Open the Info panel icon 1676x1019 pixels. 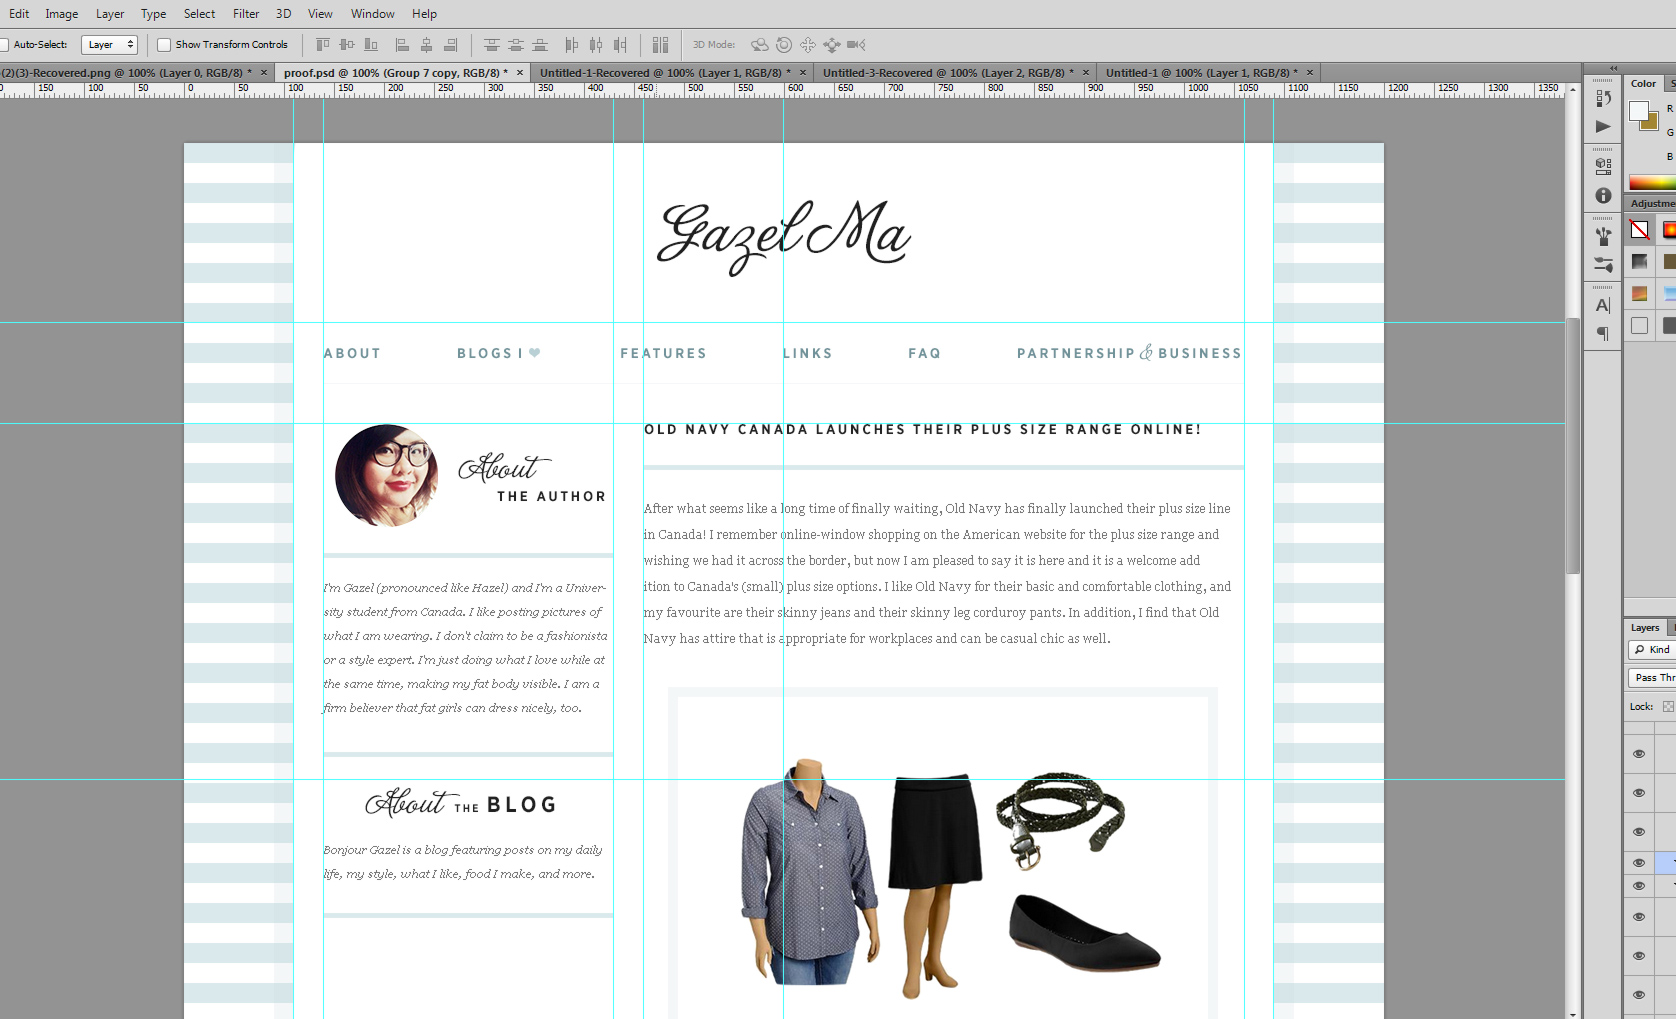coord(1603,196)
